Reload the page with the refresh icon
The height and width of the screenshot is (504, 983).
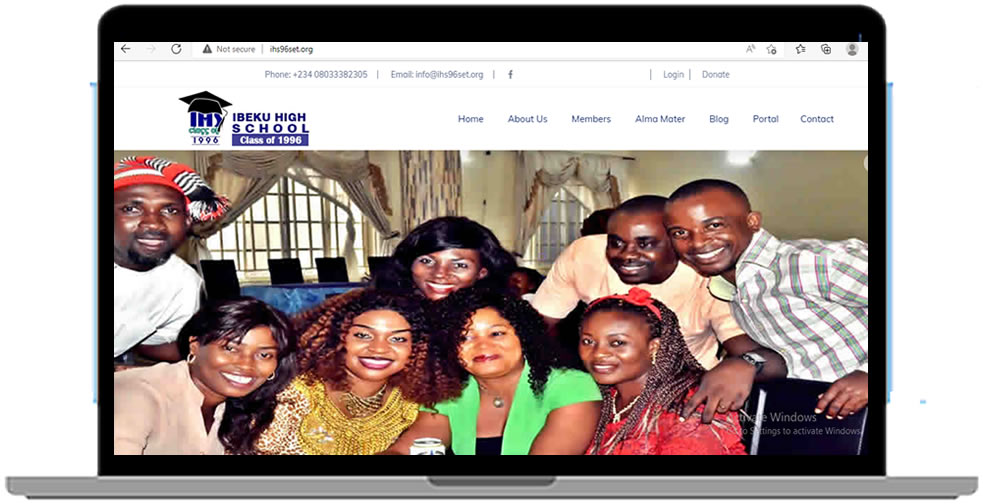pyautogui.click(x=176, y=49)
